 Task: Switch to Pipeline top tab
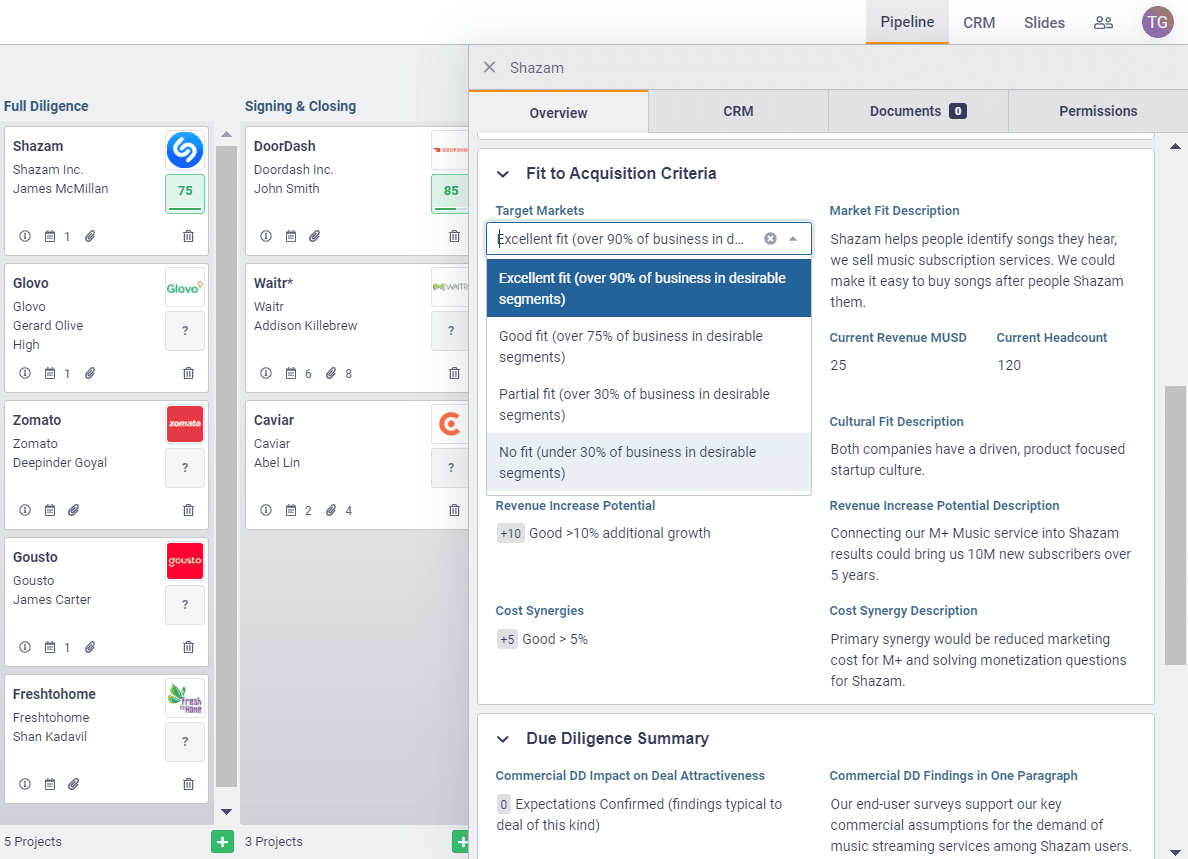pos(907,23)
